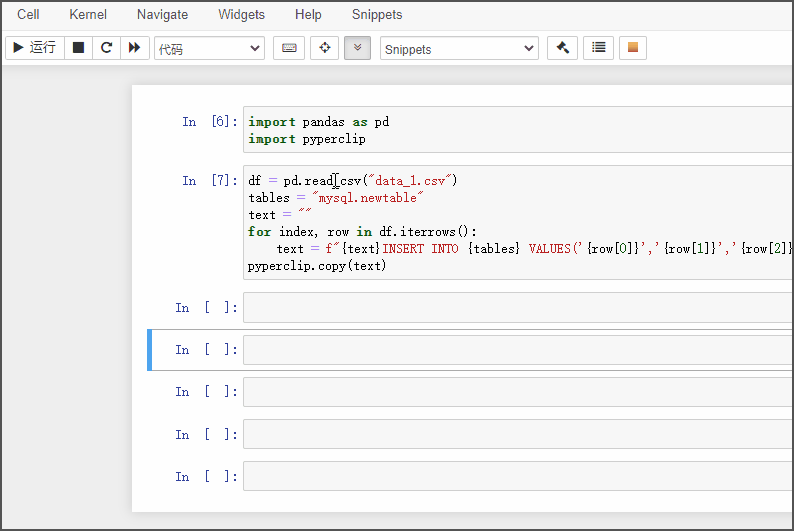This screenshot has height=531, width=794.
Task: Focus the third empty code cell
Action: pyautogui.click(x=518, y=392)
